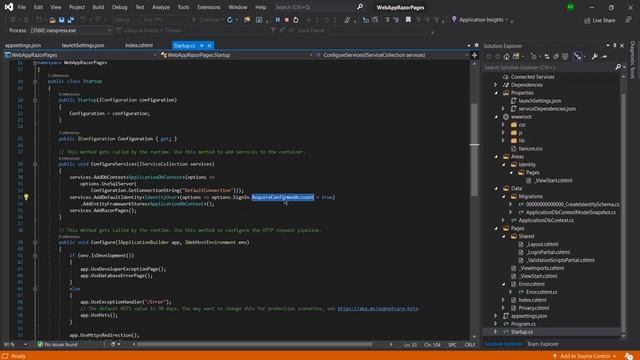The image size is (640, 360).
Task: Click Switch Views icon in Solution Explorer toolbar
Action: pos(516,56)
